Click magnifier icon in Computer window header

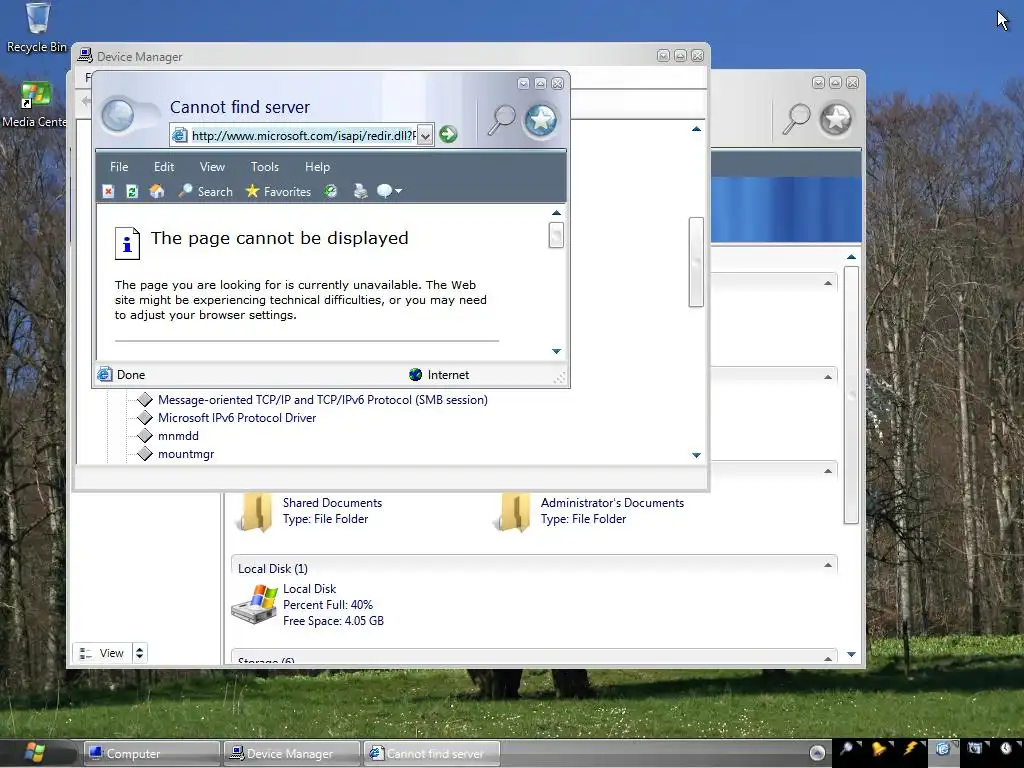pos(796,119)
